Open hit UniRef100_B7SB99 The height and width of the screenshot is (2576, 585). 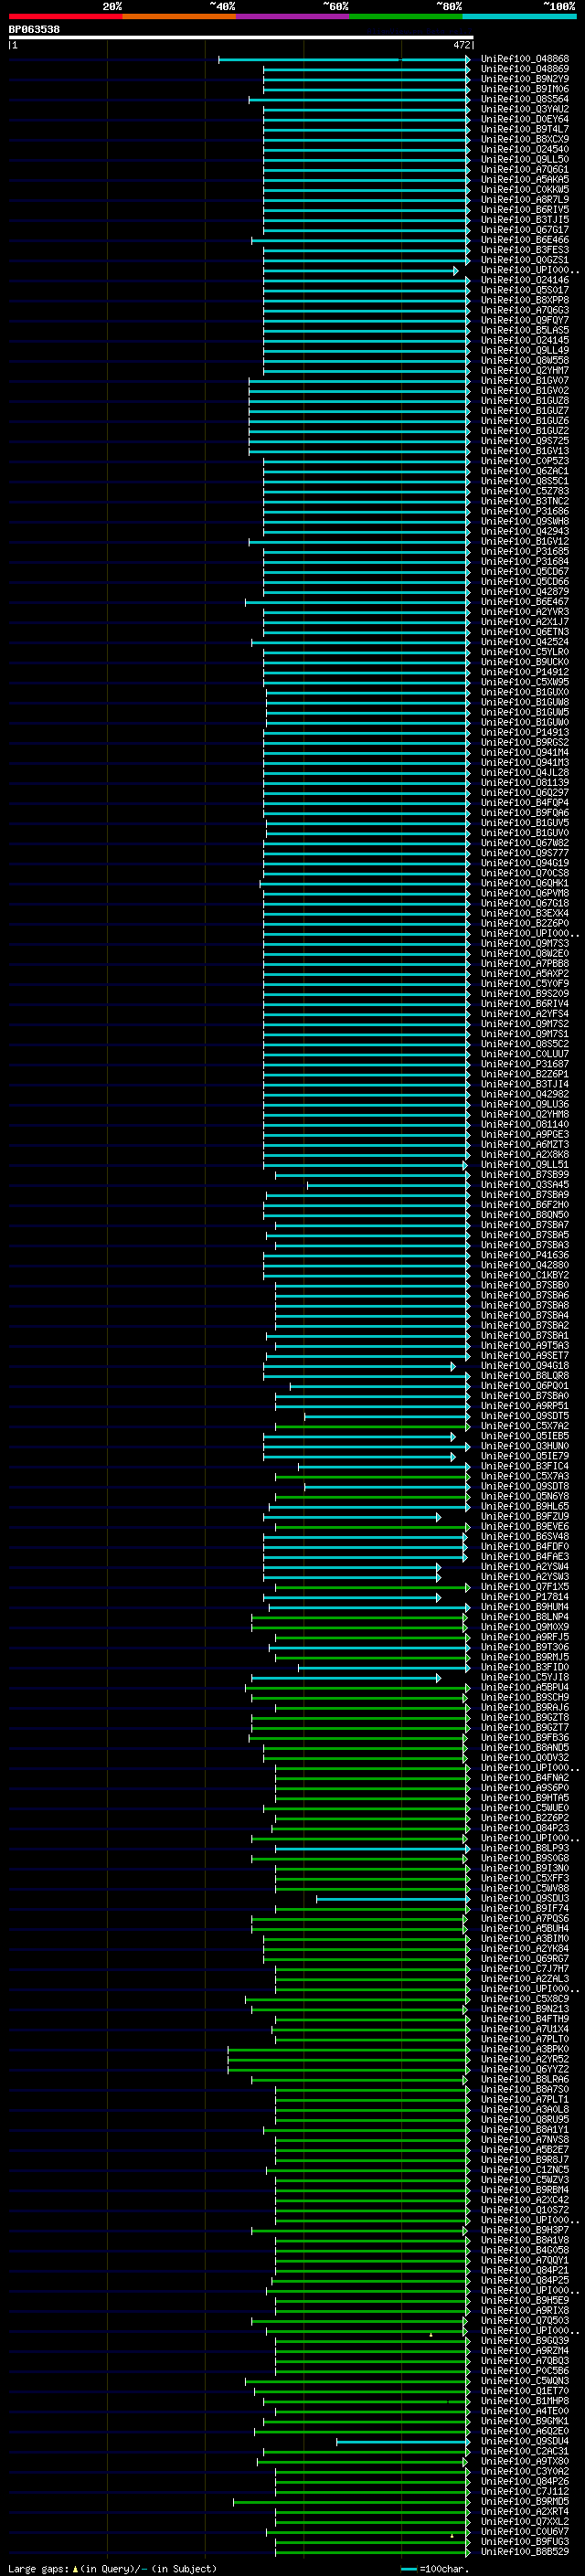(x=524, y=1174)
